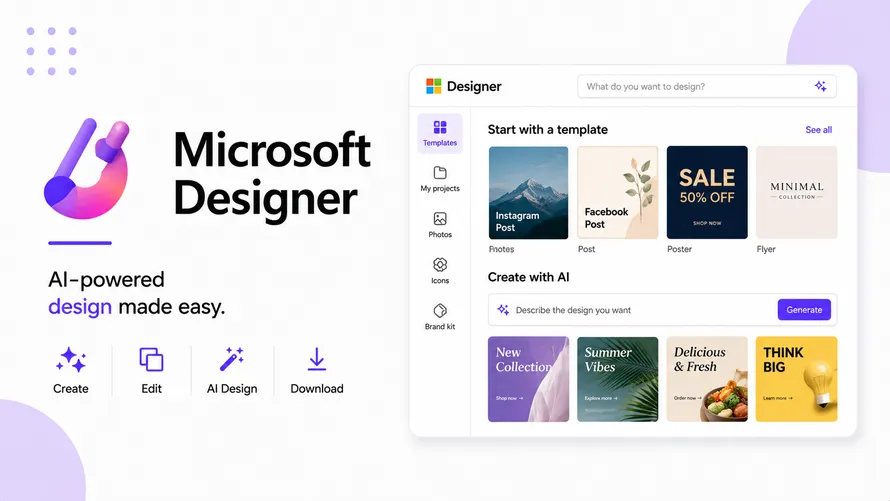Image resolution: width=890 pixels, height=501 pixels.
Task: Click the Edit overlapping squares icon
Action: coord(152,360)
